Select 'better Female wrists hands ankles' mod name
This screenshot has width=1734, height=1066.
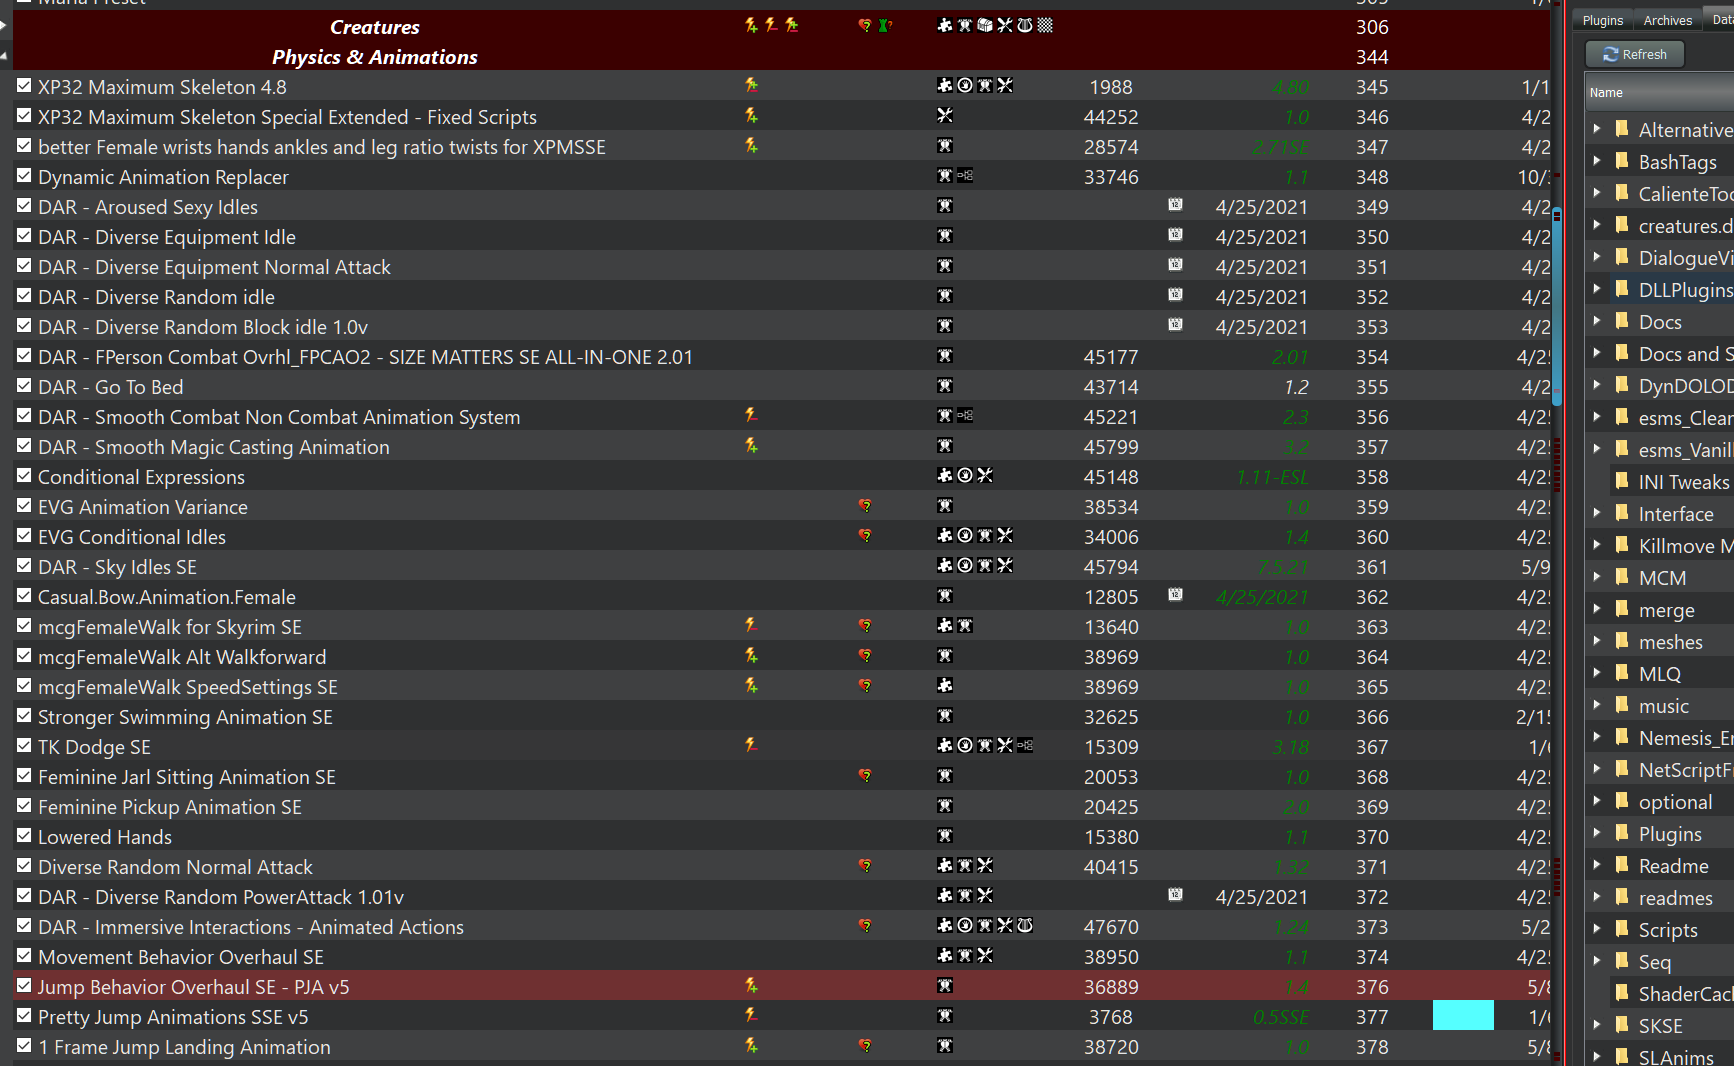pyautogui.click(x=322, y=147)
